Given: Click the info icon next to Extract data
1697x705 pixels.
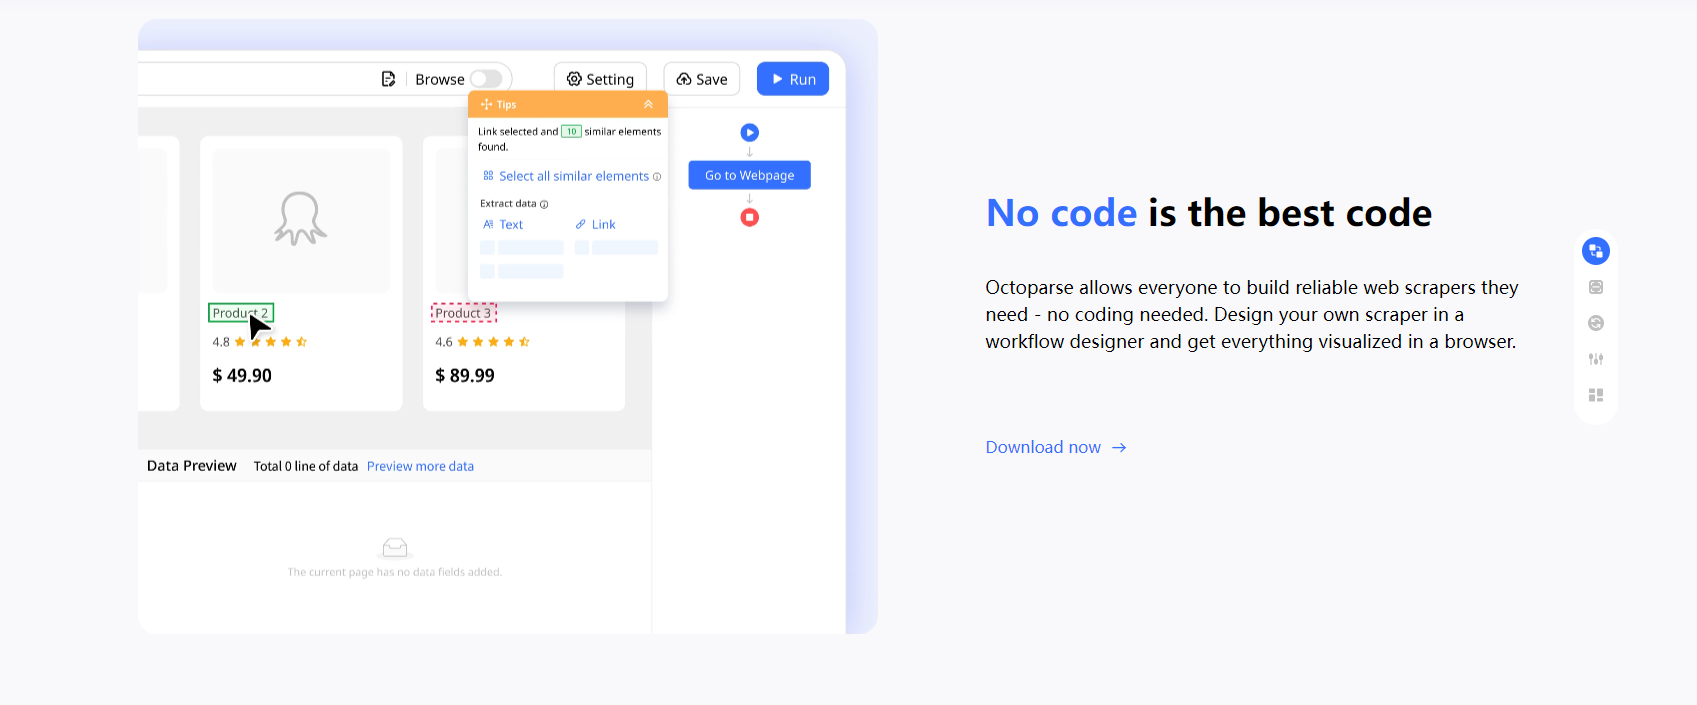Looking at the screenshot, I should 544,204.
